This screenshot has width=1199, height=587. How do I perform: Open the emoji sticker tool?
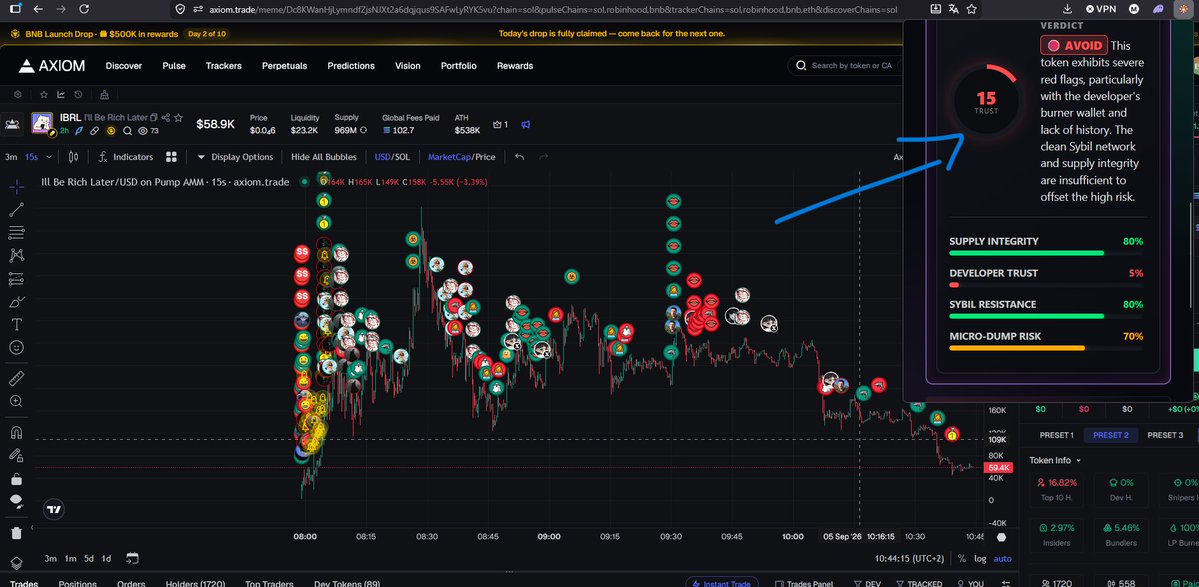click(x=16, y=347)
